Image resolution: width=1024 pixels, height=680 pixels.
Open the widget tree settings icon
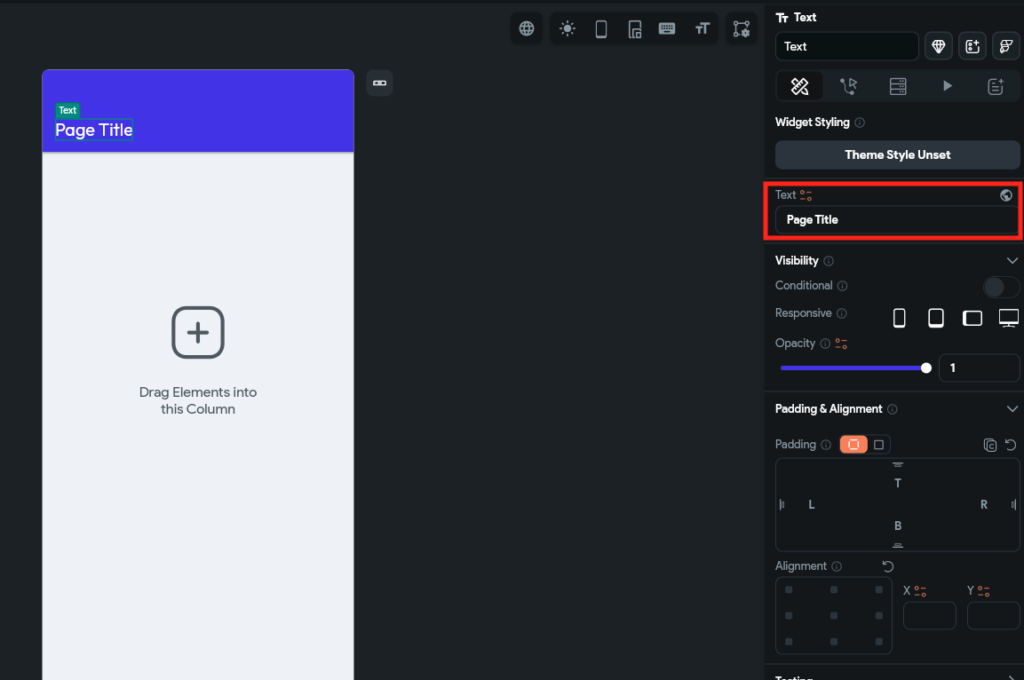click(741, 29)
